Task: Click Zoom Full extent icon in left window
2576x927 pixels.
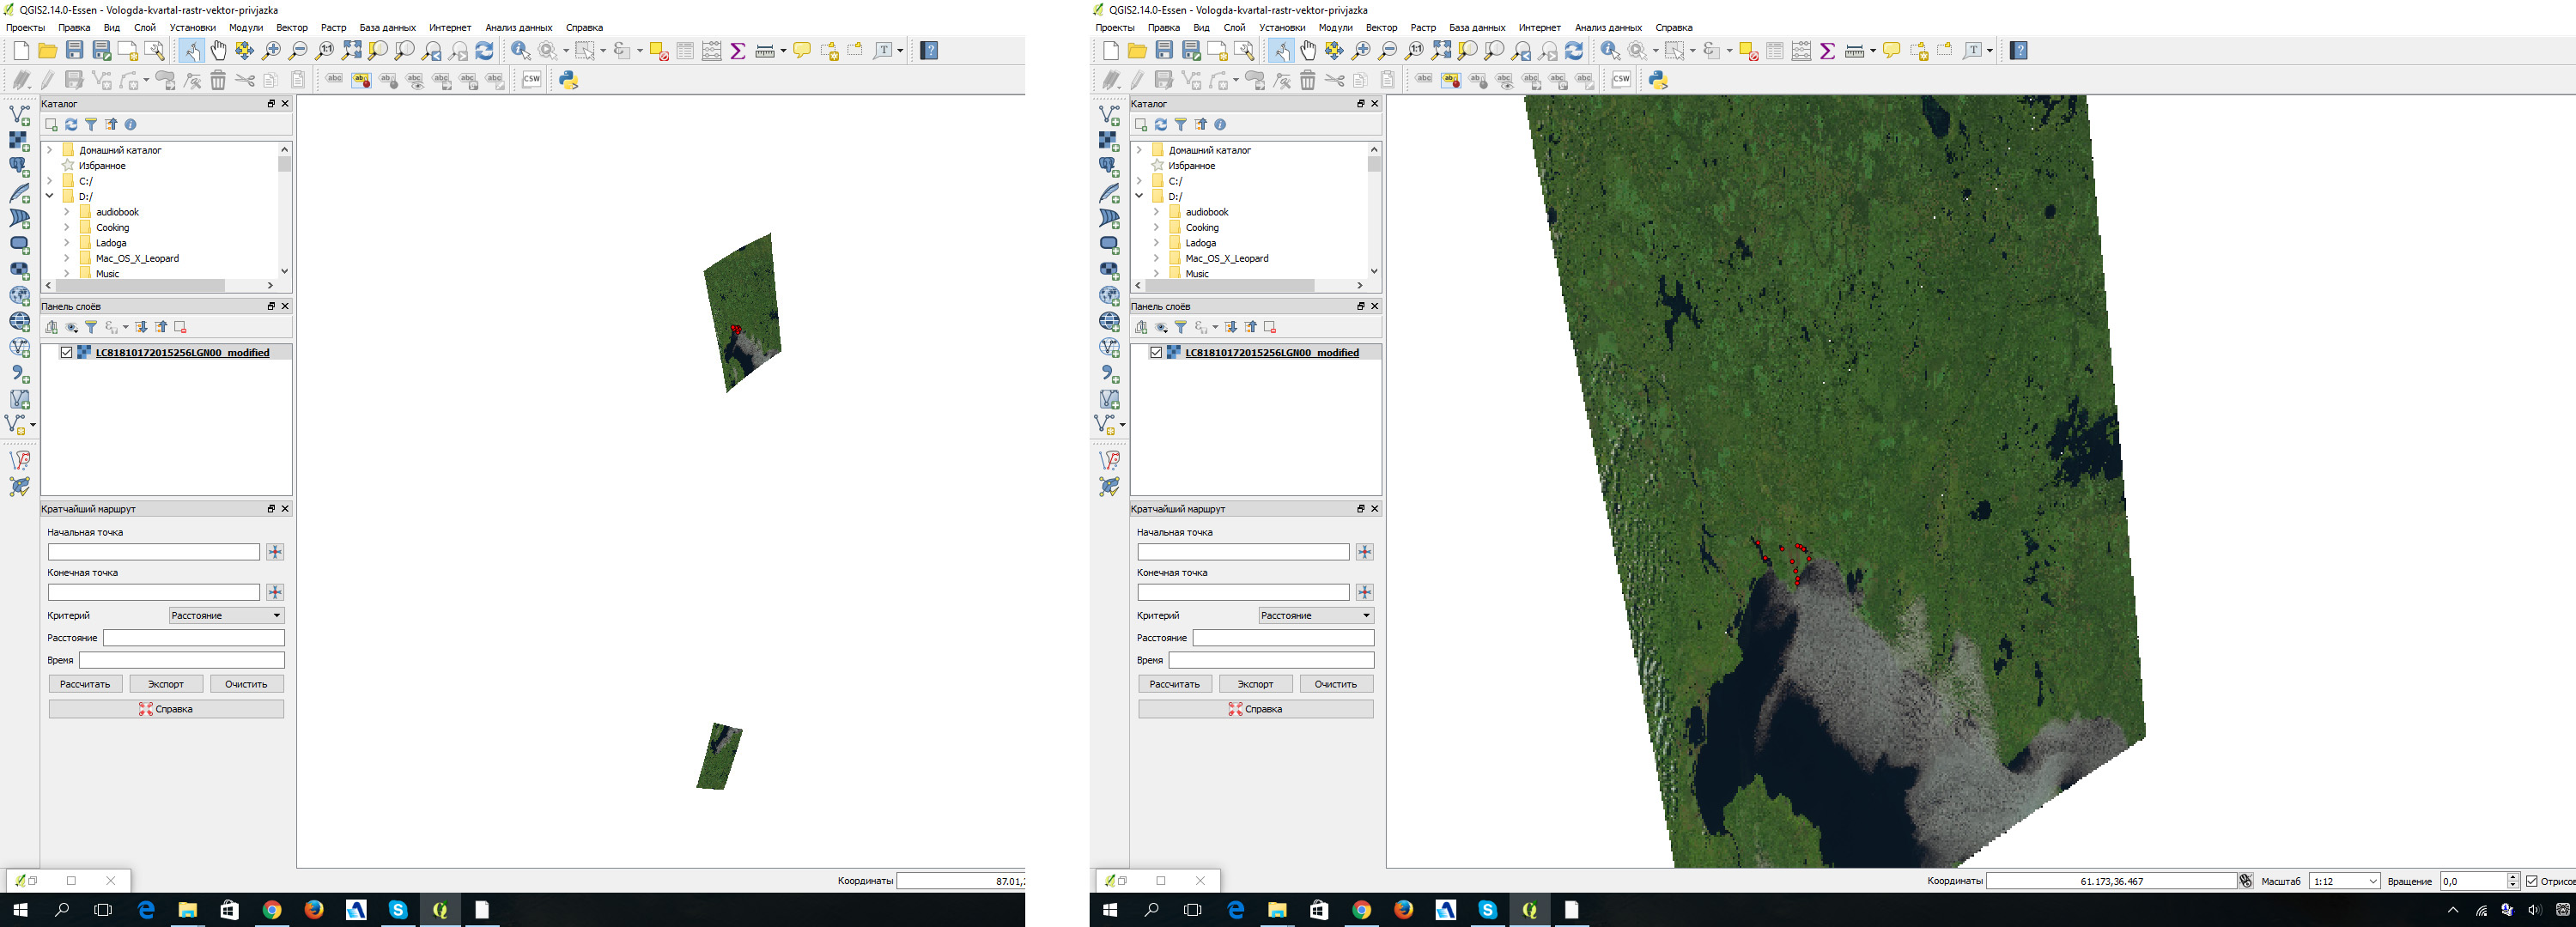Action: (351, 50)
